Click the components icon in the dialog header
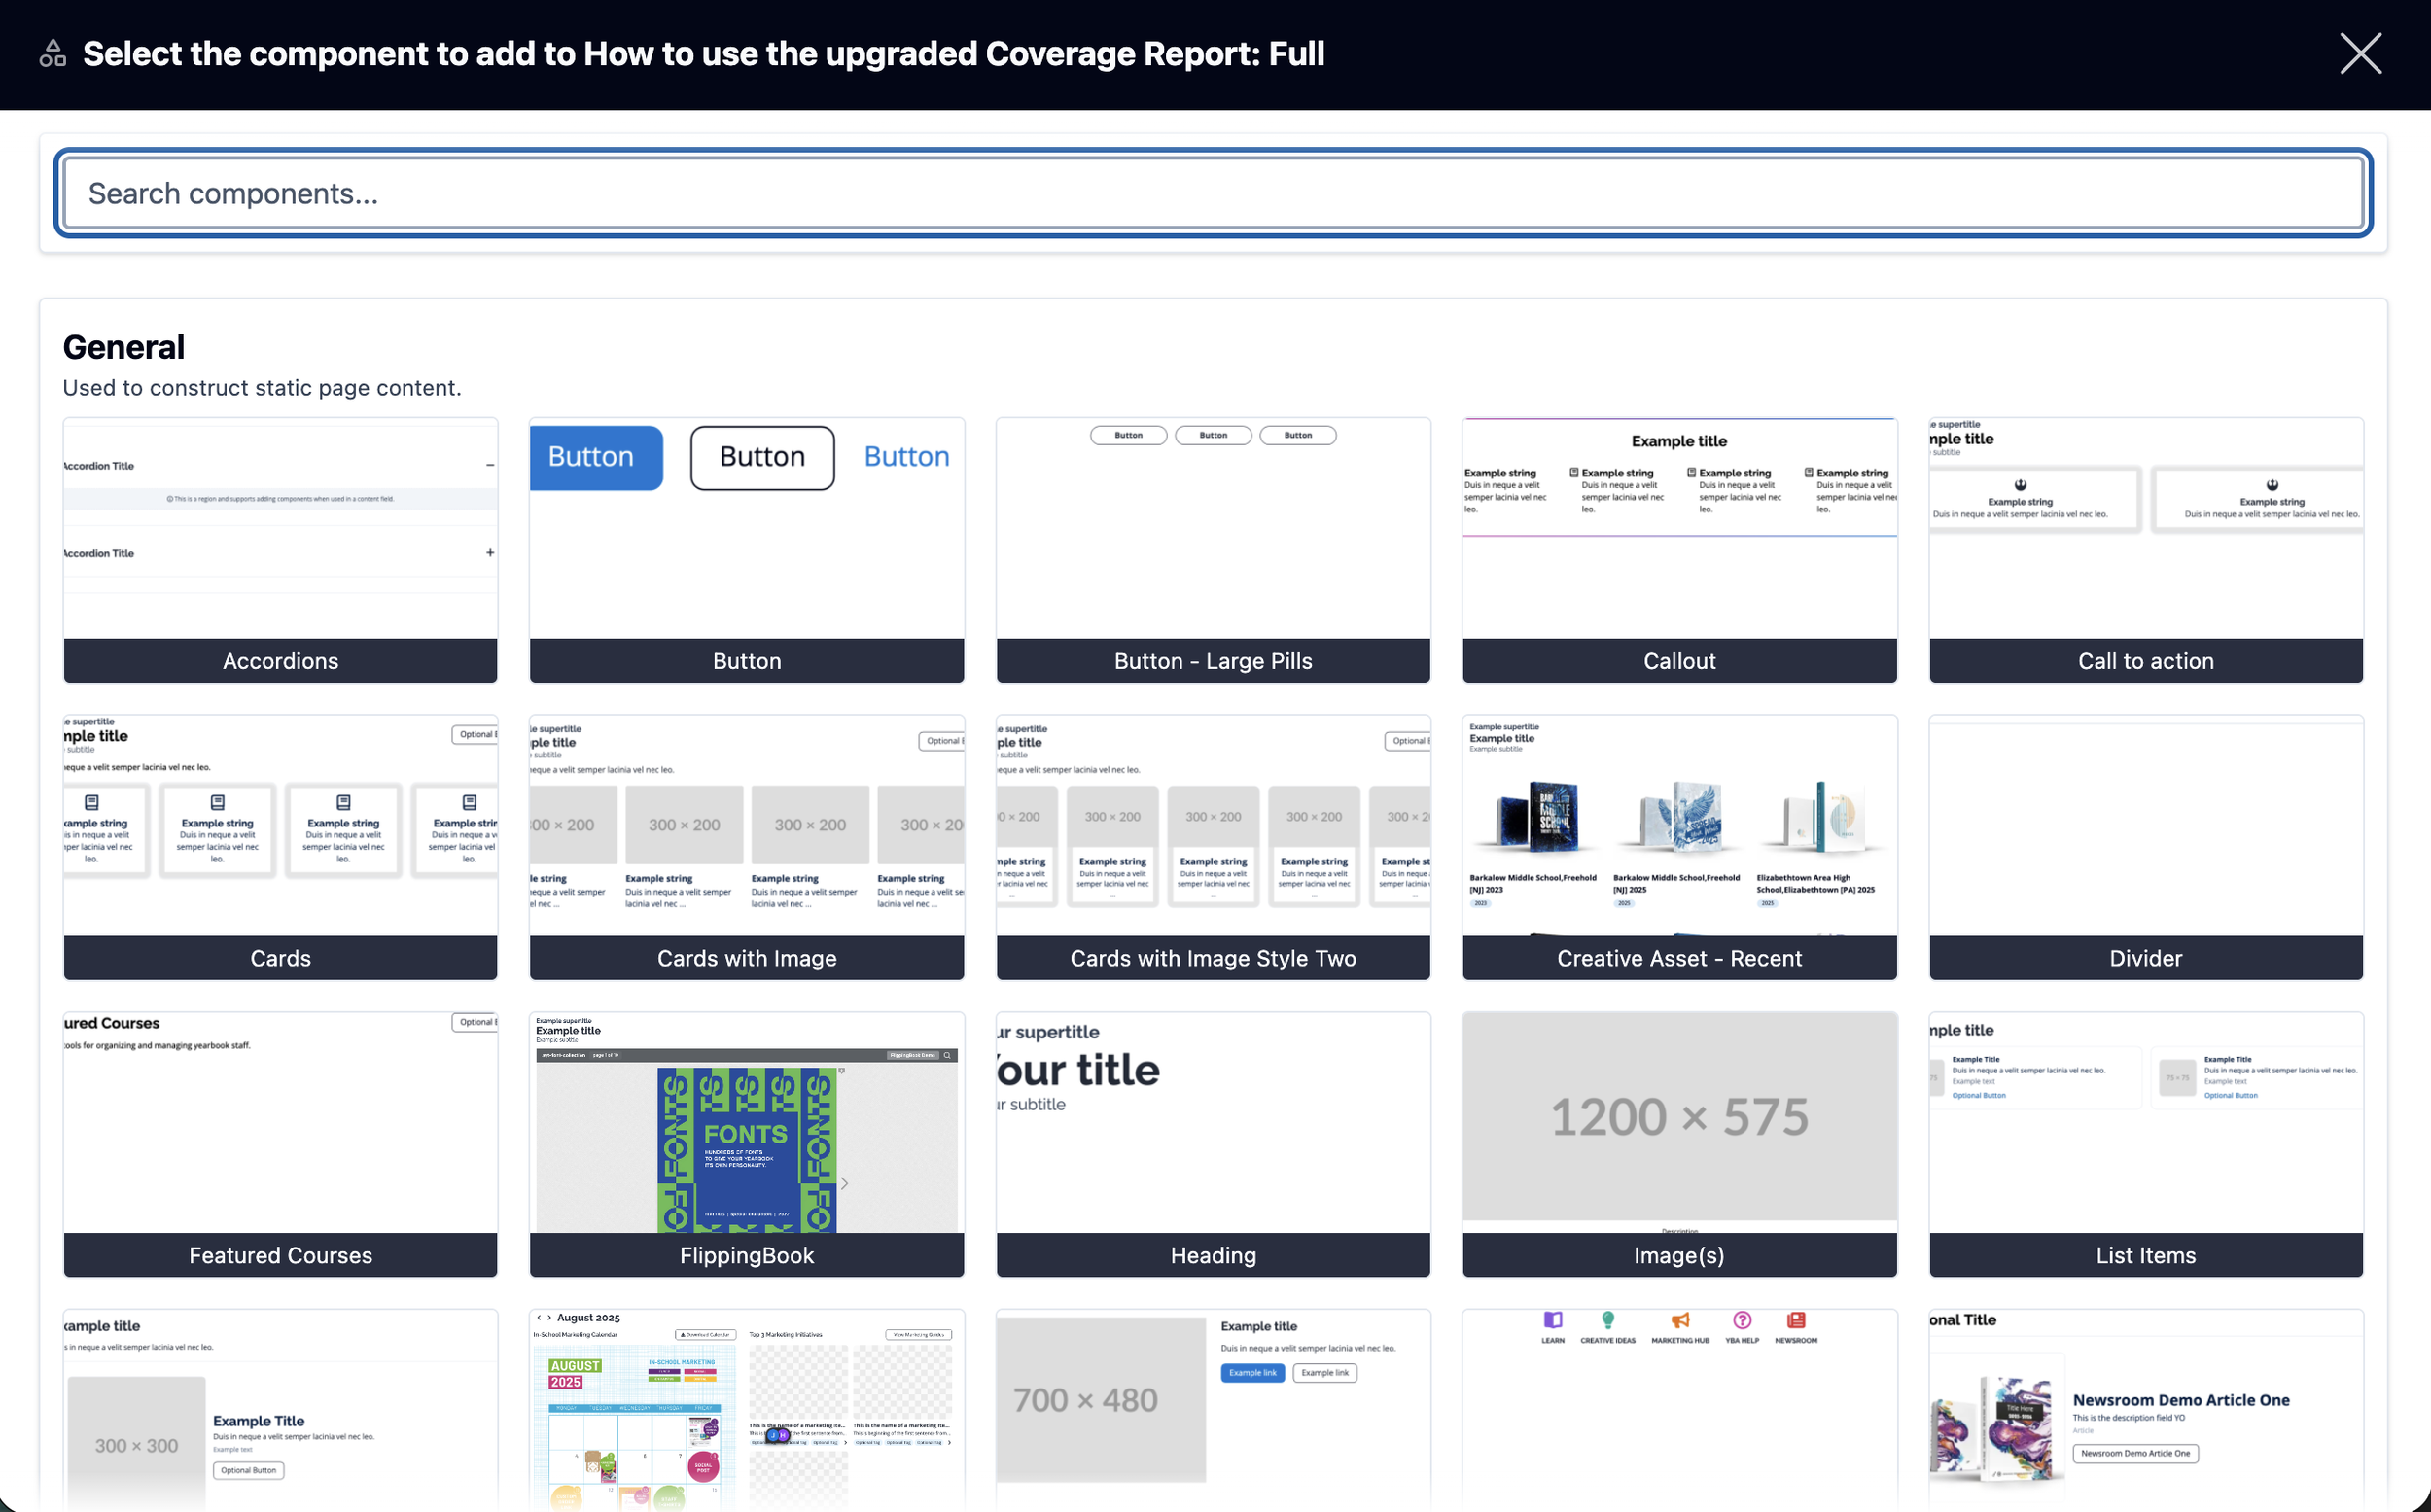2431x1512 pixels. [53, 54]
